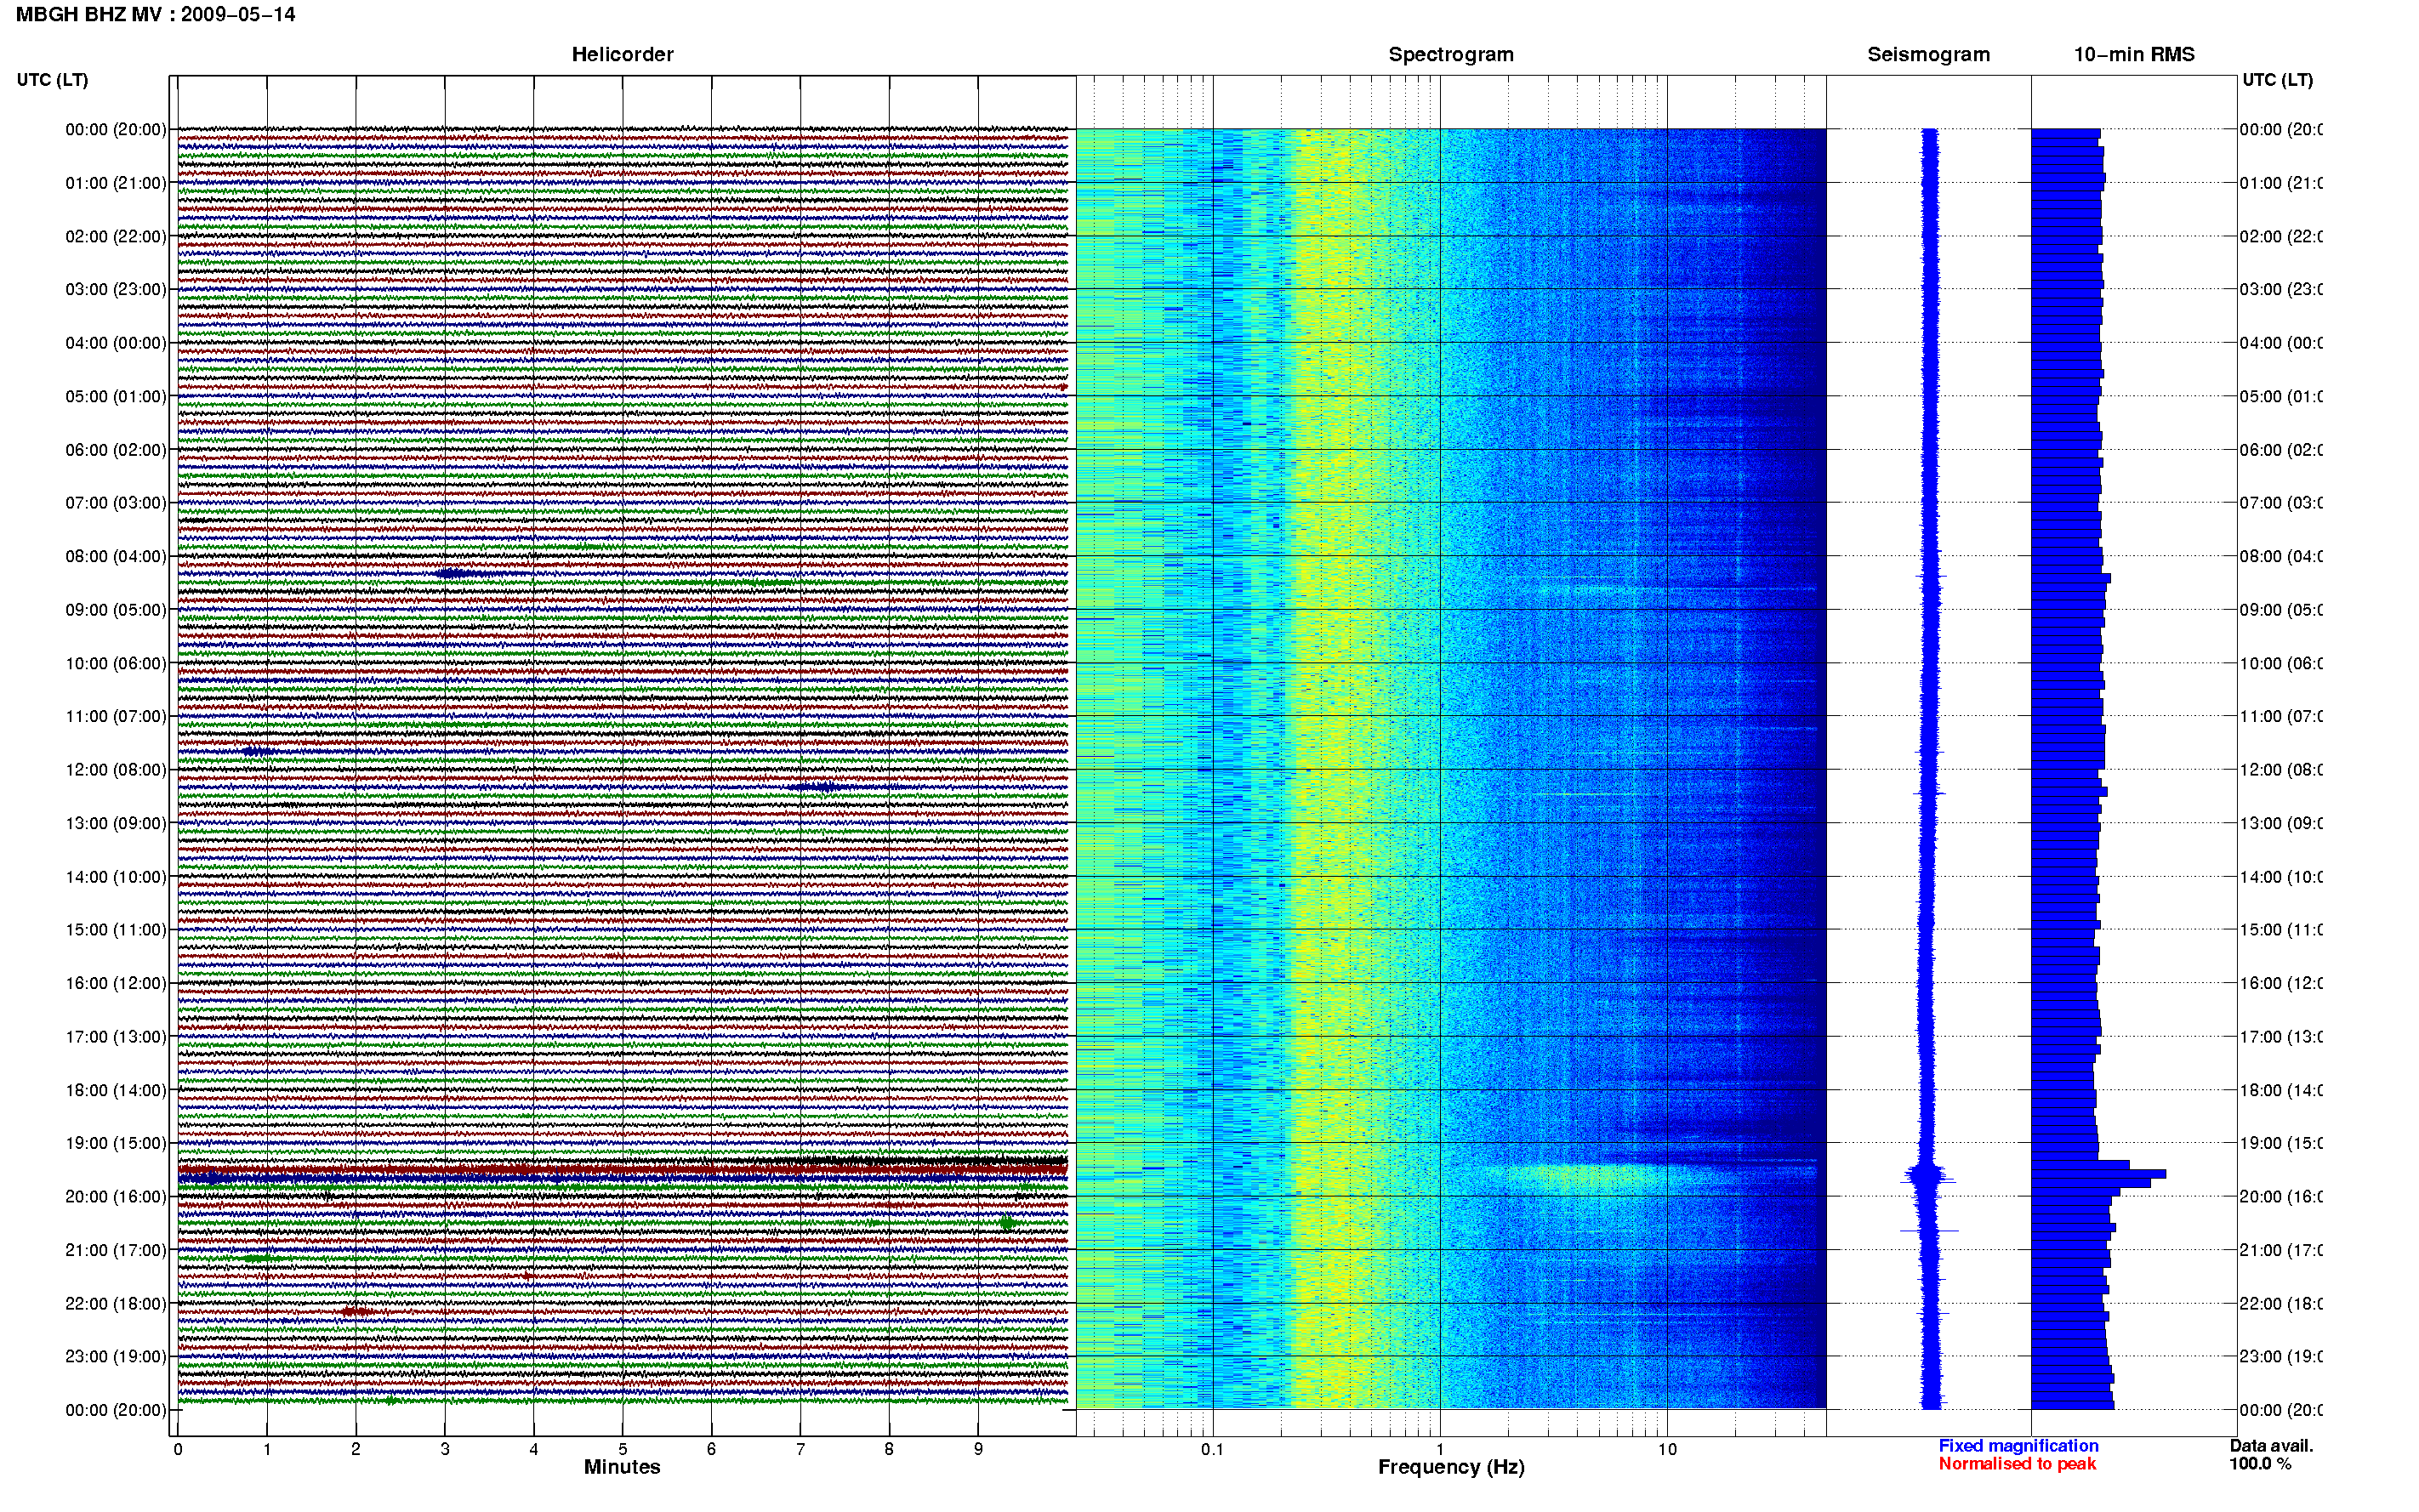This screenshot has width=2419, height=1512.
Task: Click the left '18:00 (14:00)' time label
Action: coord(116,1090)
